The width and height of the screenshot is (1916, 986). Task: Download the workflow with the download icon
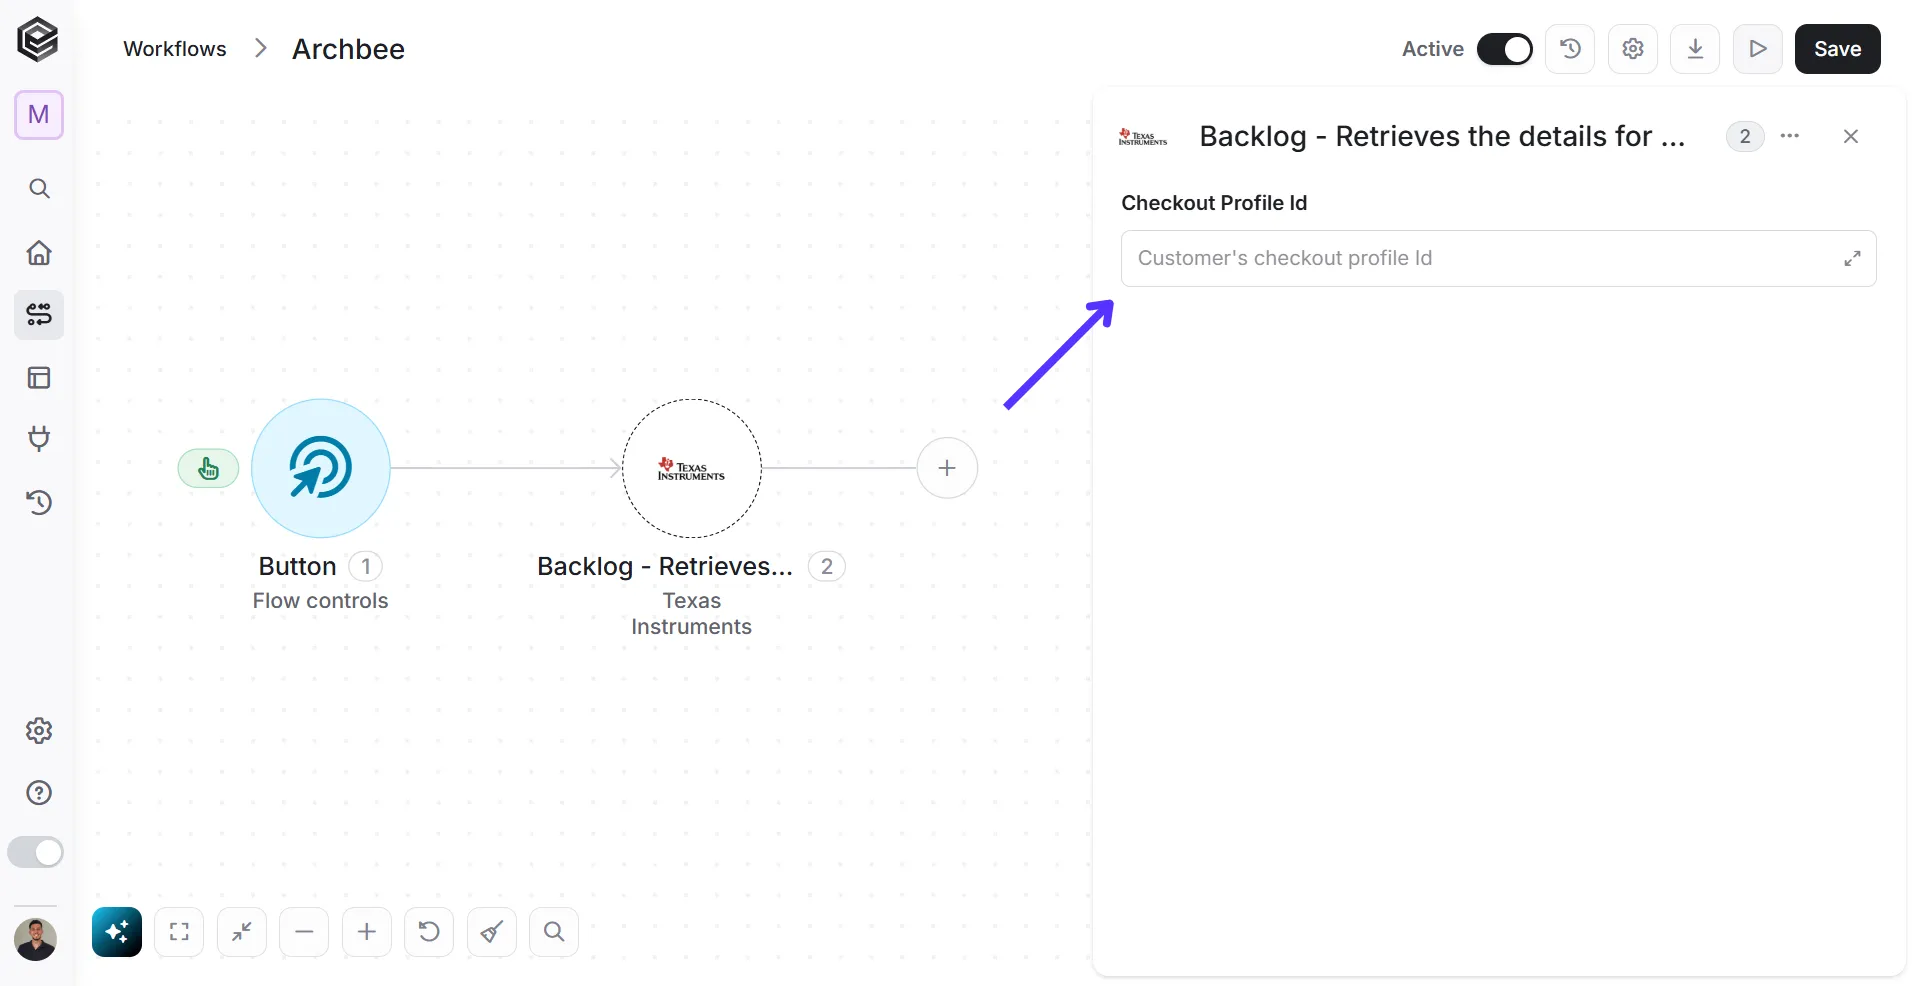pyautogui.click(x=1695, y=49)
